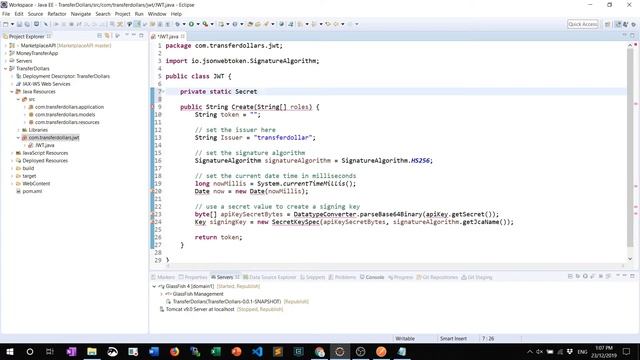Open the Project menu
This screenshot has height=360, width=640.
click(122, 14)
